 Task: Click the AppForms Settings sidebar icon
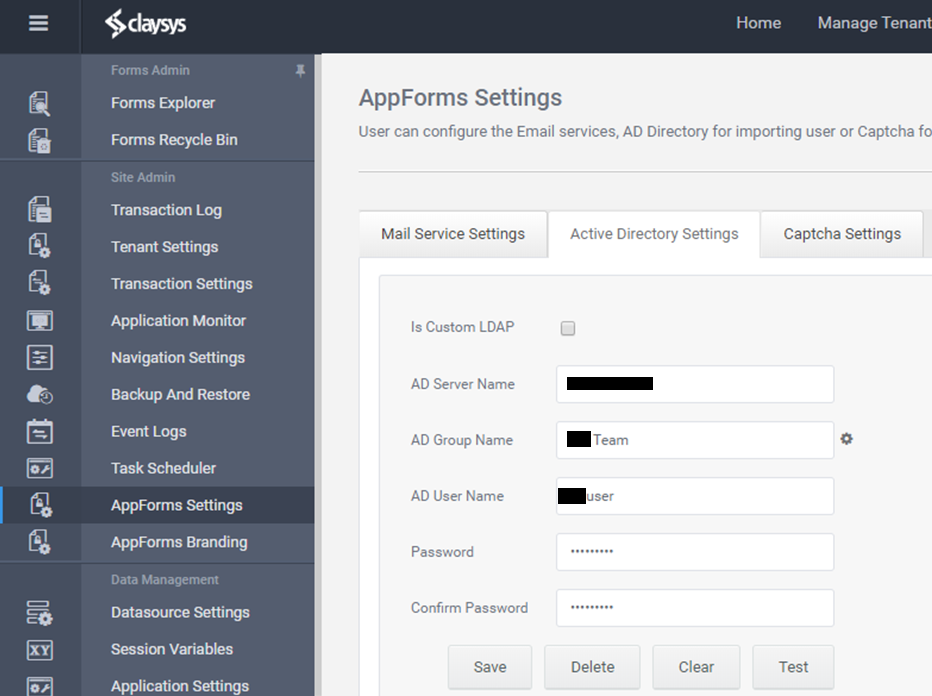(41, 505)
